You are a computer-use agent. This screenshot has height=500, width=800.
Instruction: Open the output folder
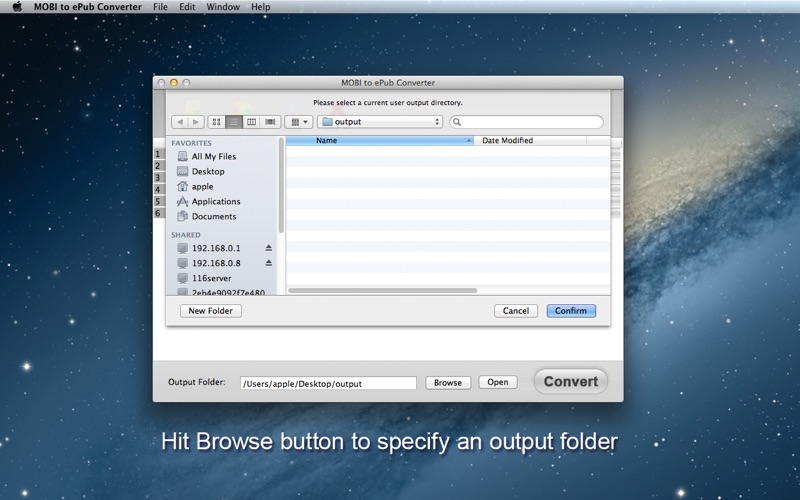coord(497,382)
